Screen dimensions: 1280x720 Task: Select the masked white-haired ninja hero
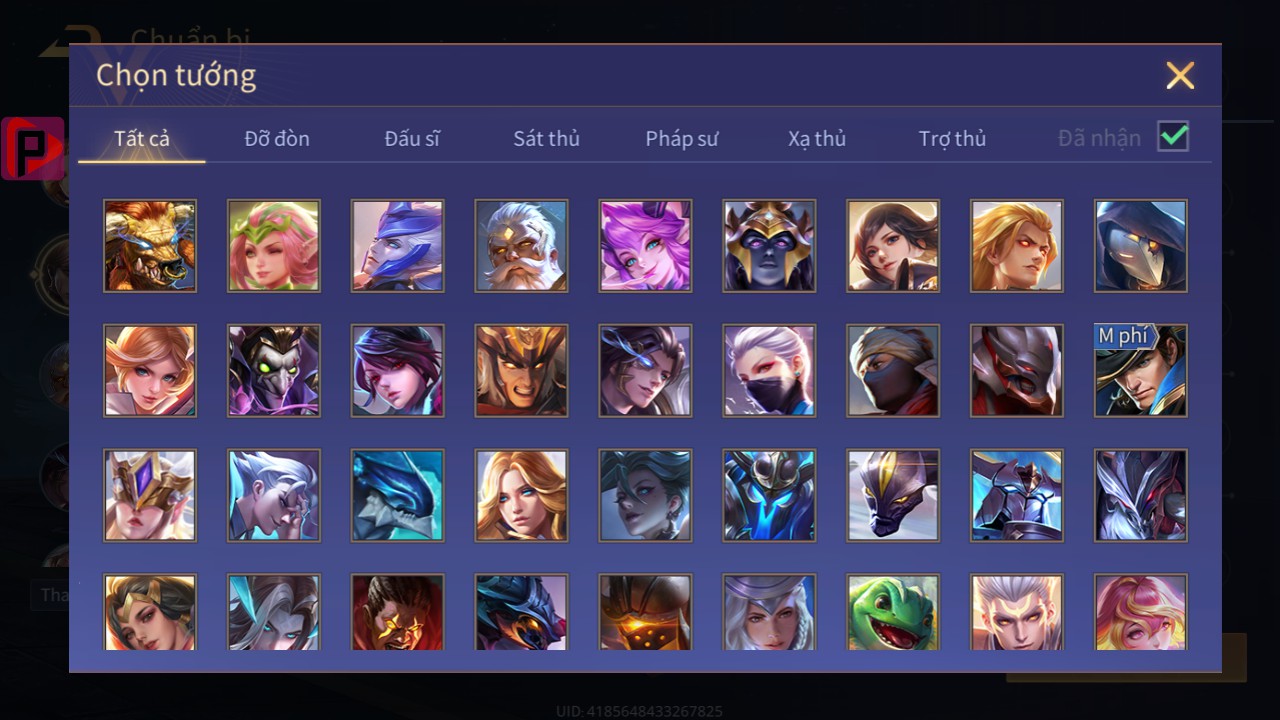point(770,370)
